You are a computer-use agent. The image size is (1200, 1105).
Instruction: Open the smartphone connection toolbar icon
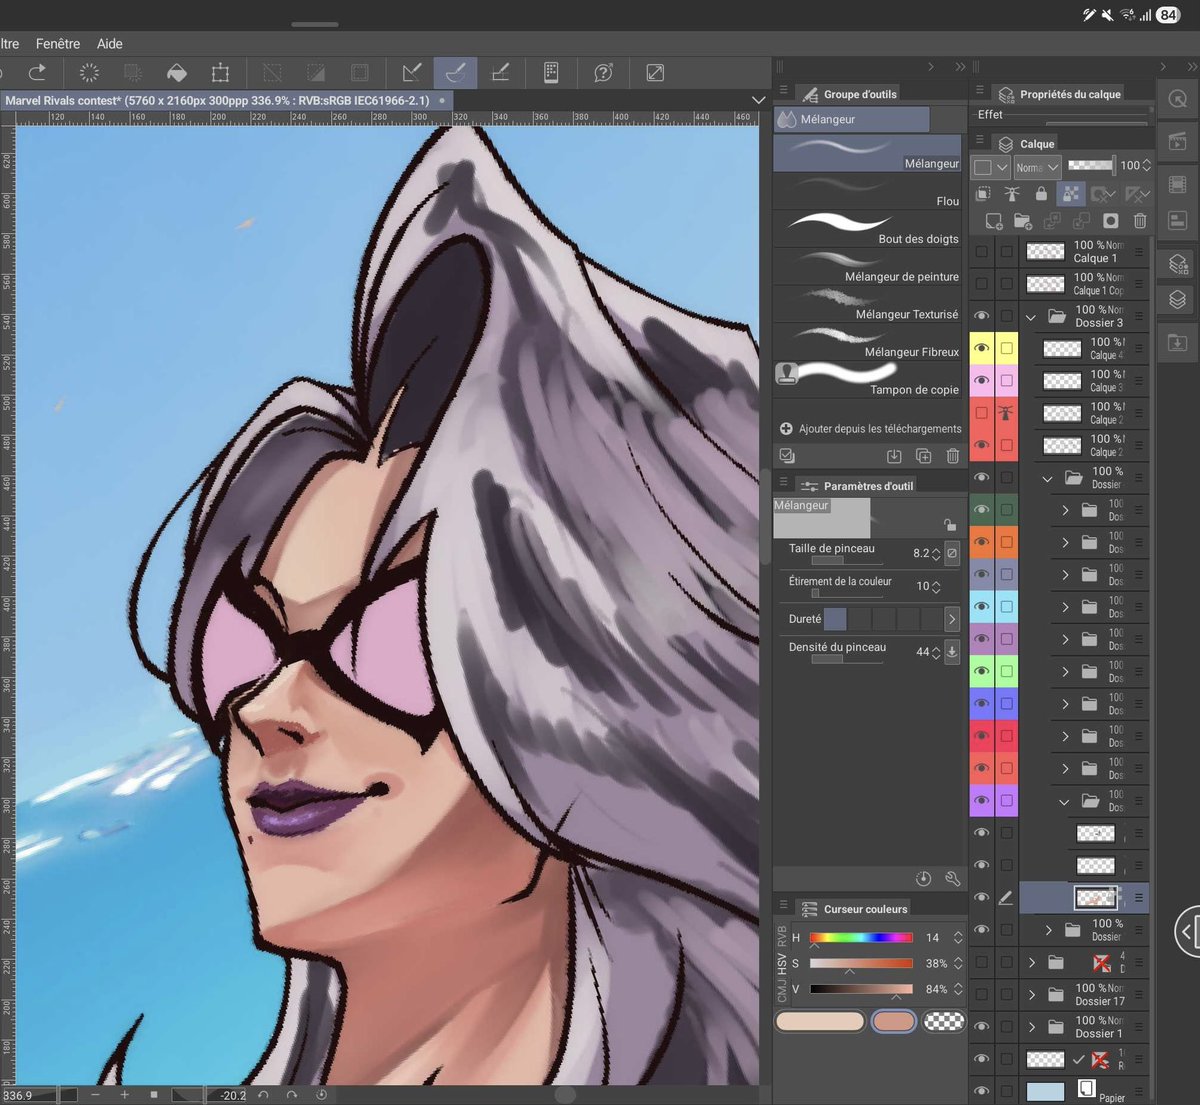click(x=550, y=72)
